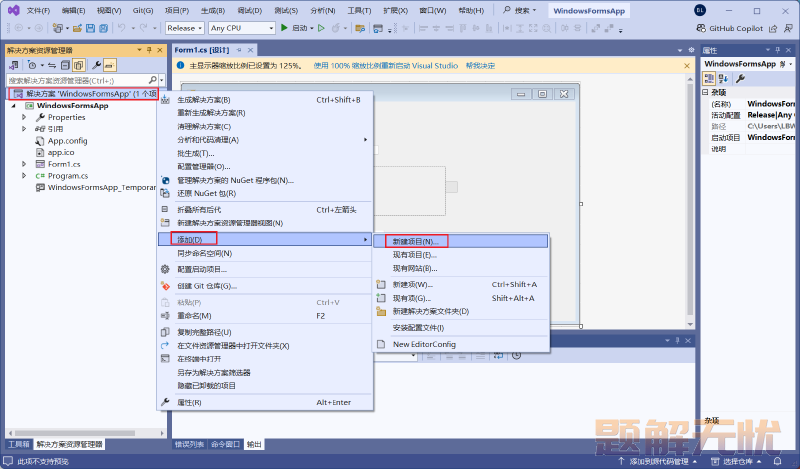
Task: Click the notification bell icon in status bar
Action: coord(778,461)
